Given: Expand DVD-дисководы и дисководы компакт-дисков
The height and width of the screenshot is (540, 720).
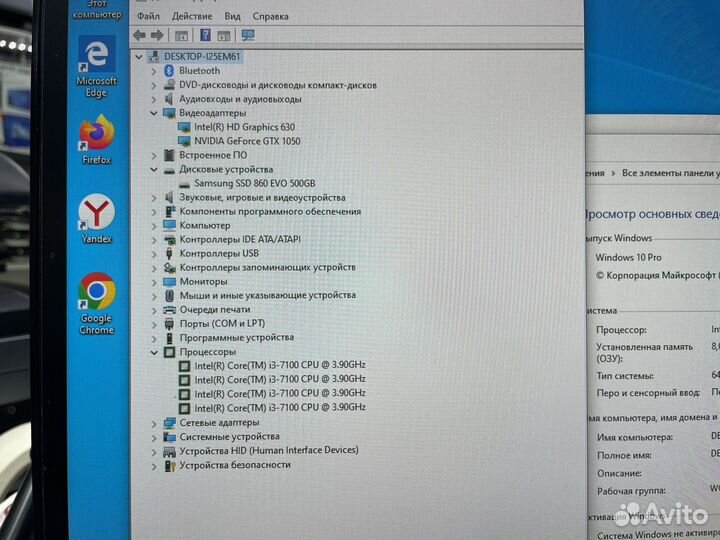Looking at the screenshot, I should coord(154,85).
